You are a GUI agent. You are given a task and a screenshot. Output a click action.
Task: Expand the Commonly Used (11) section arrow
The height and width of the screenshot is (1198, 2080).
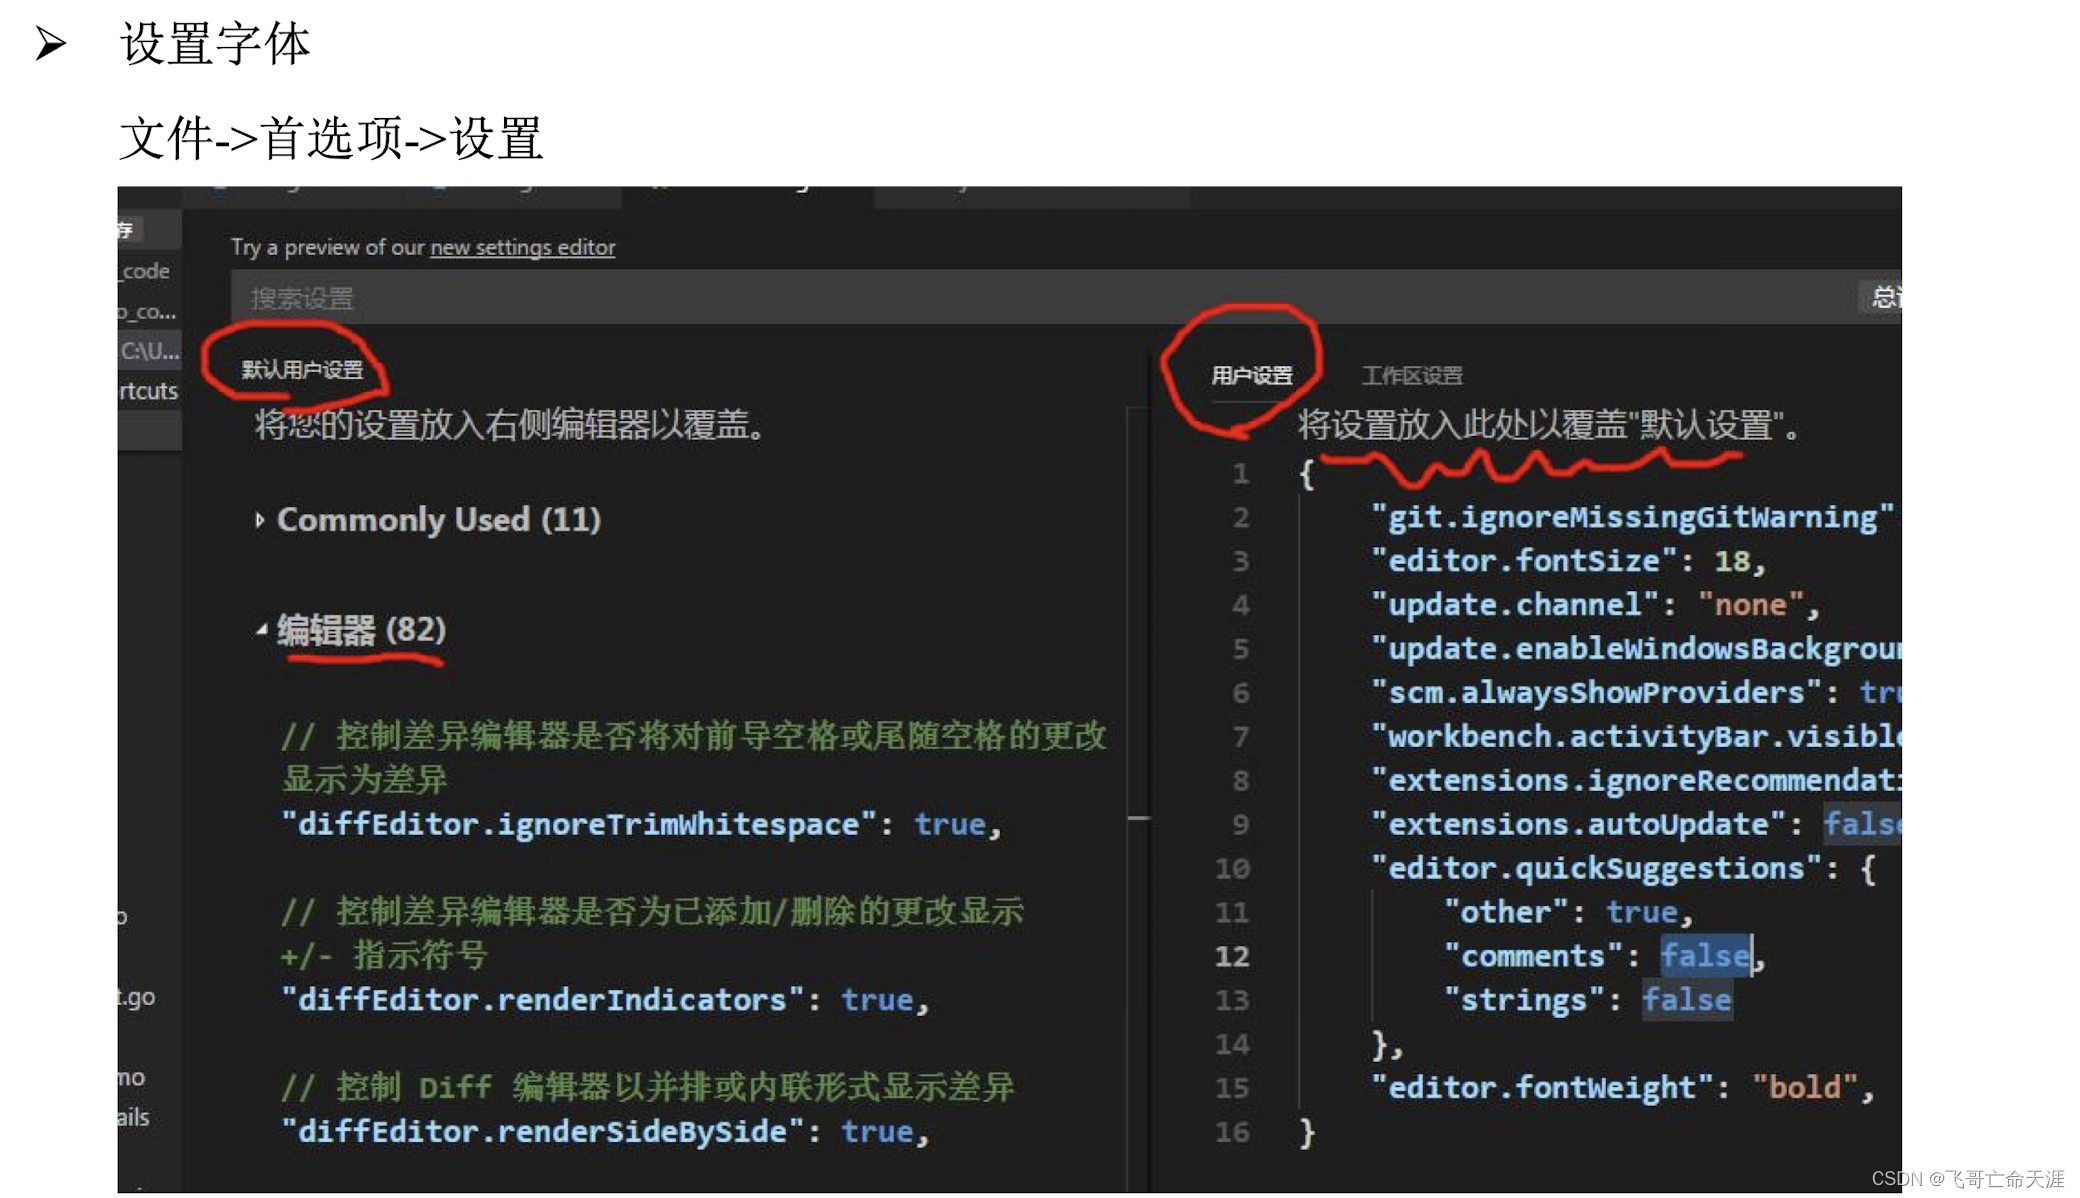259,520
